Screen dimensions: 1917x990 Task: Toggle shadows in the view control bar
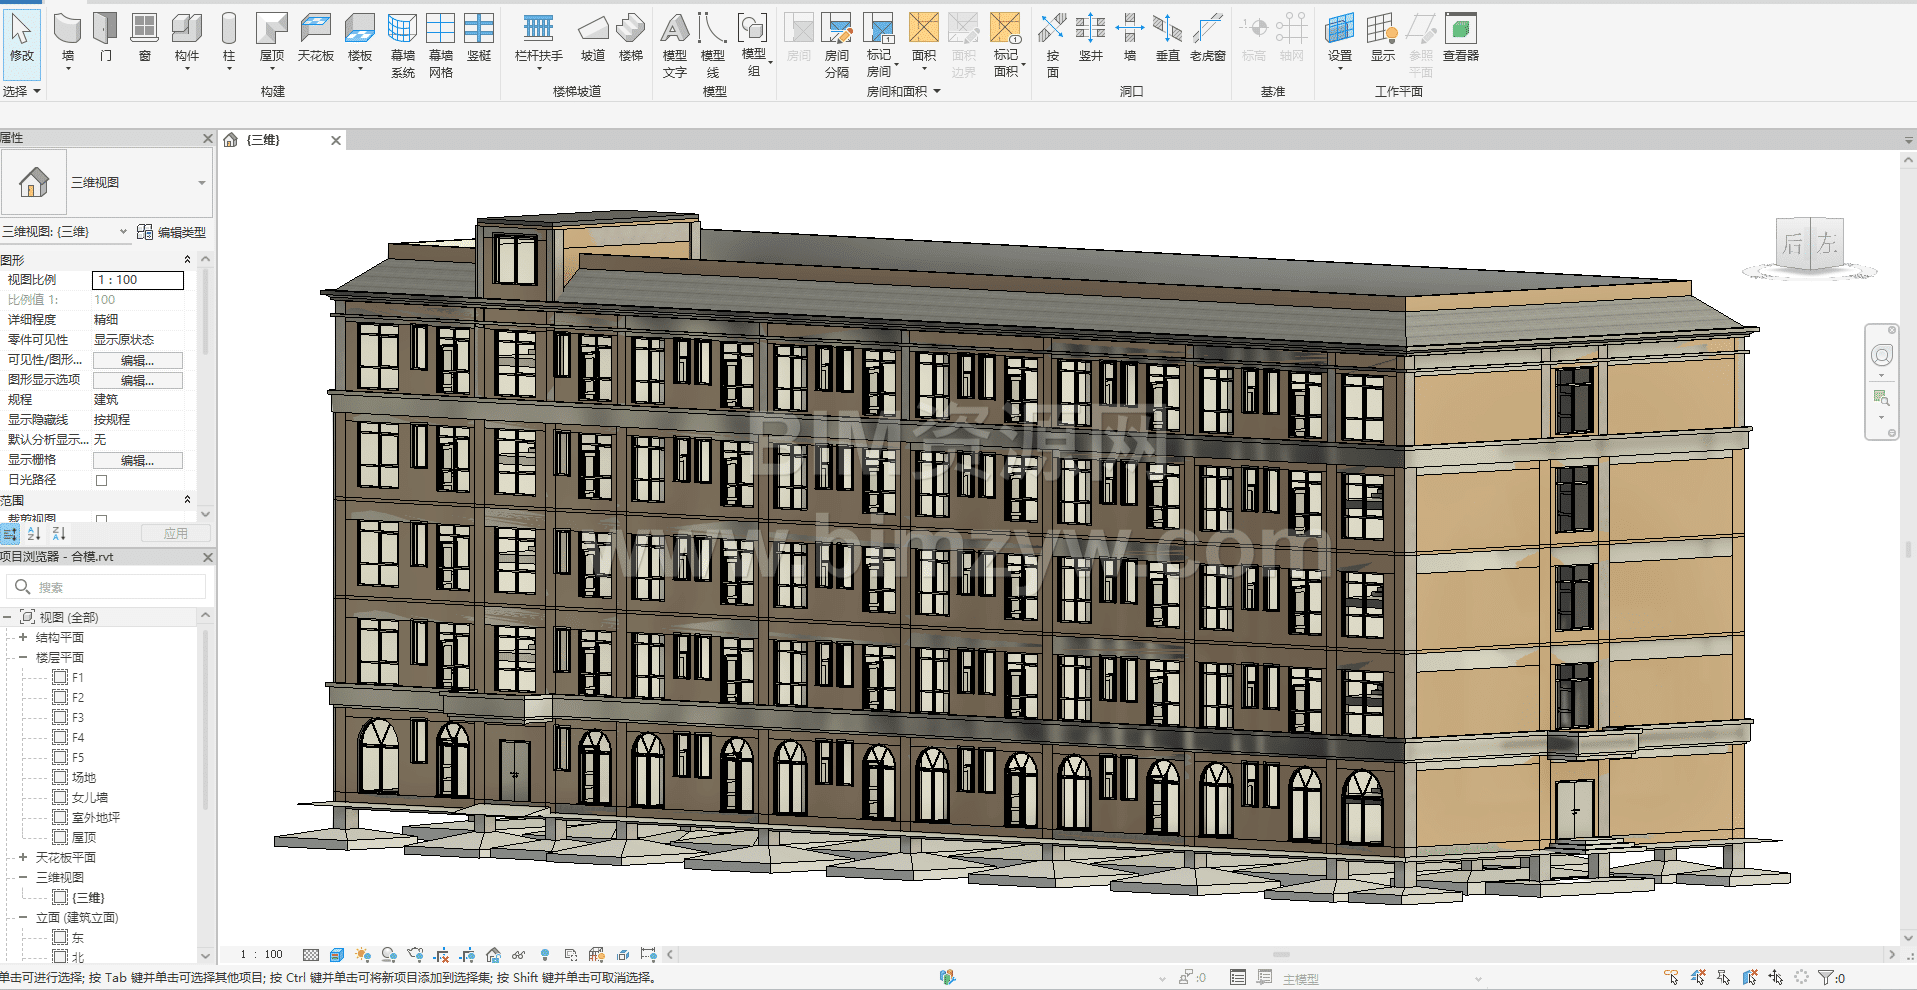pos(389,955)
